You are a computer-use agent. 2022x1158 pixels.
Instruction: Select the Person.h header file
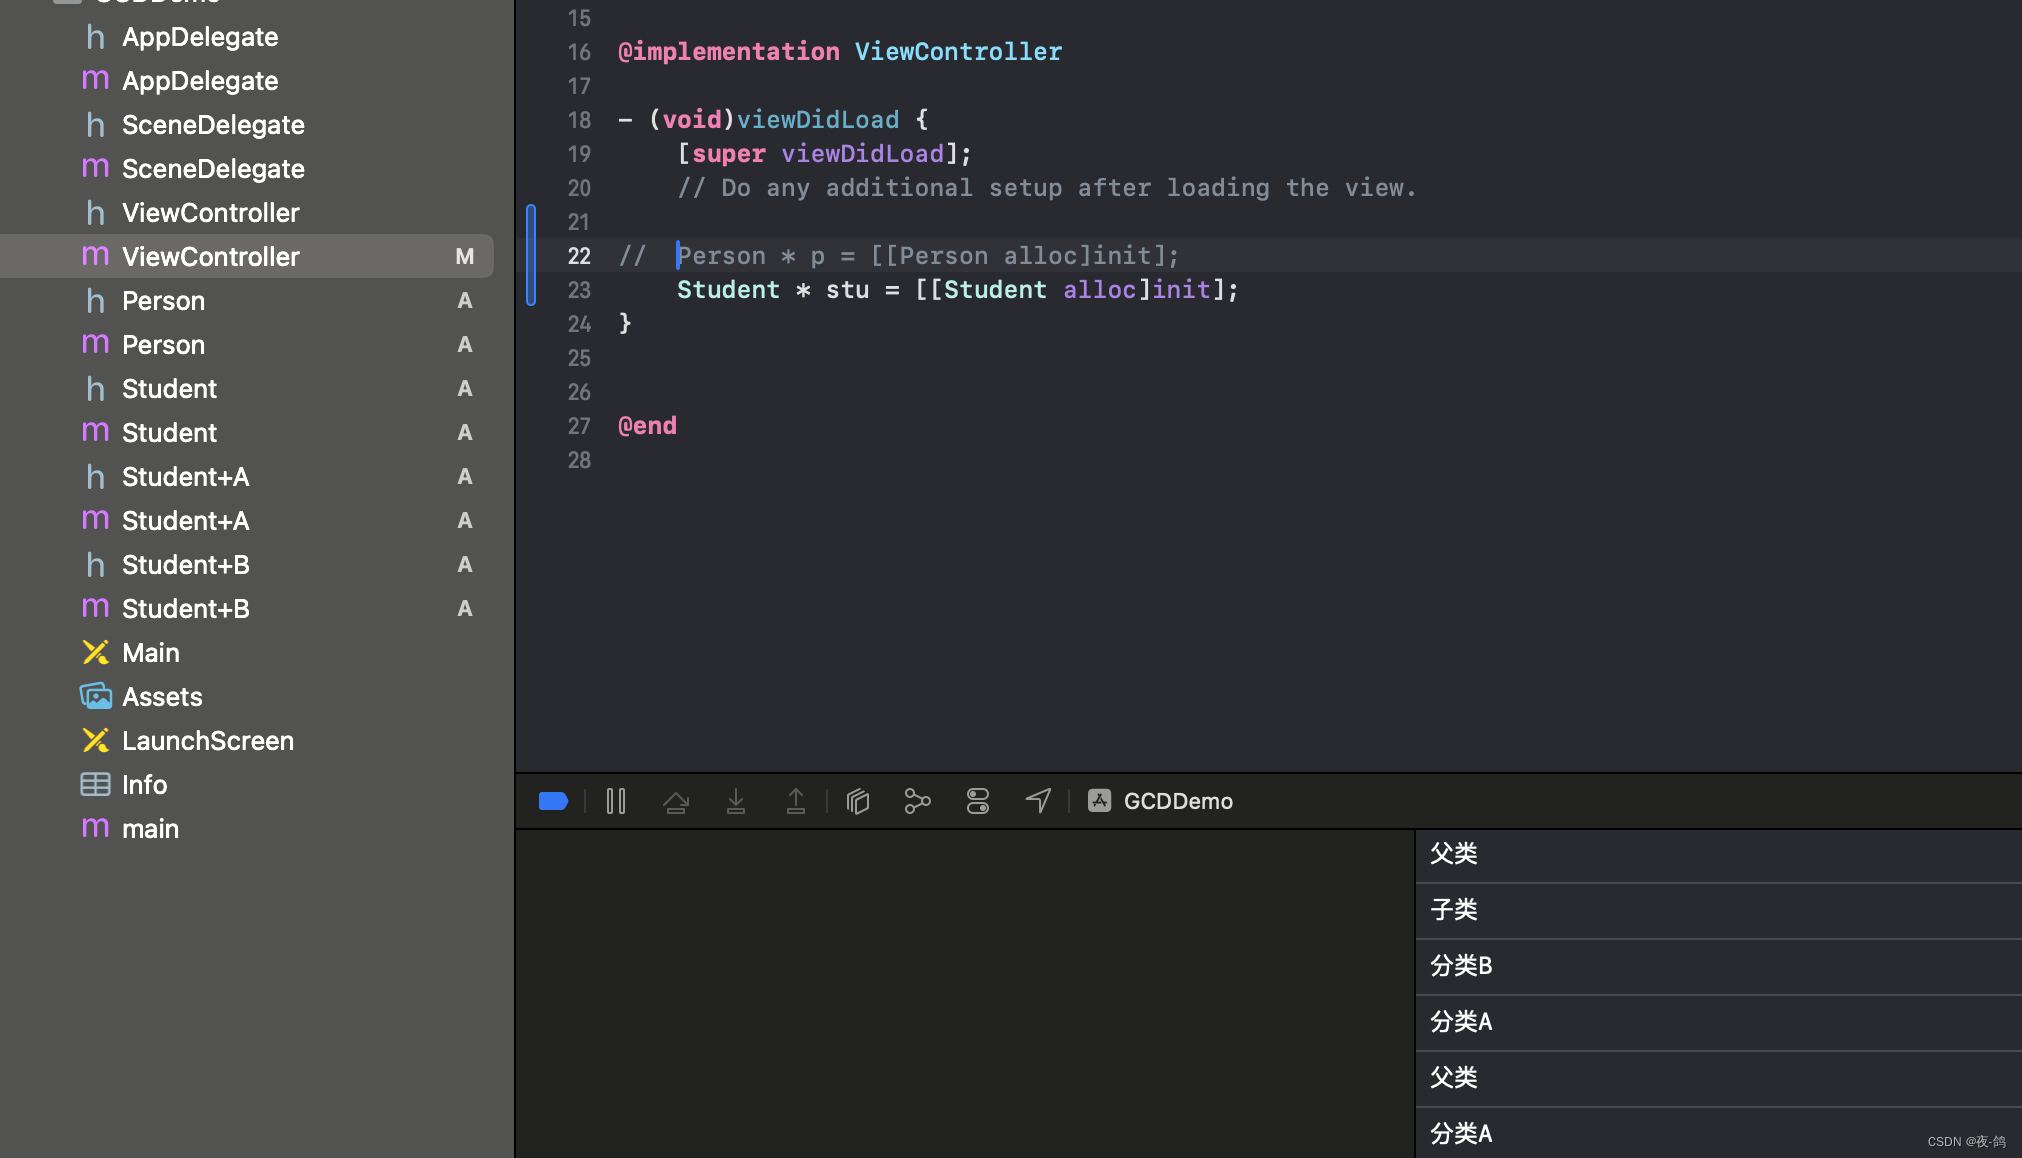click(x=162, y=300)
